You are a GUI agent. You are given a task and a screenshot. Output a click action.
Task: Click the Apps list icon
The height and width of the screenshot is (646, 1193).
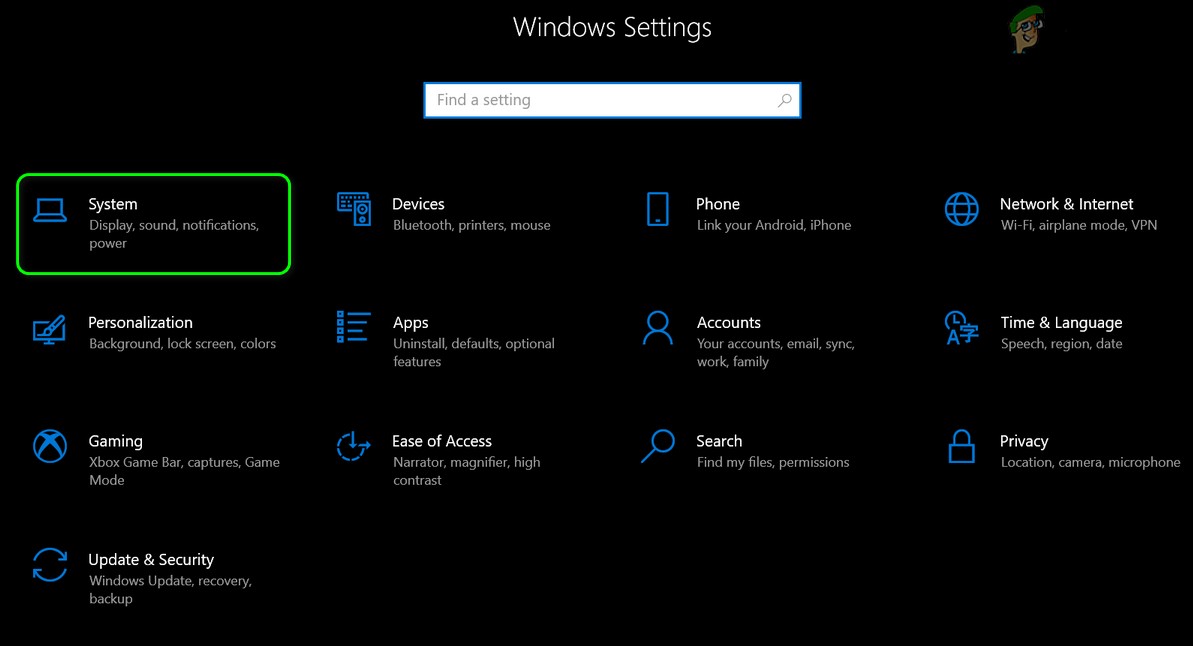click(x=354, y=327)
